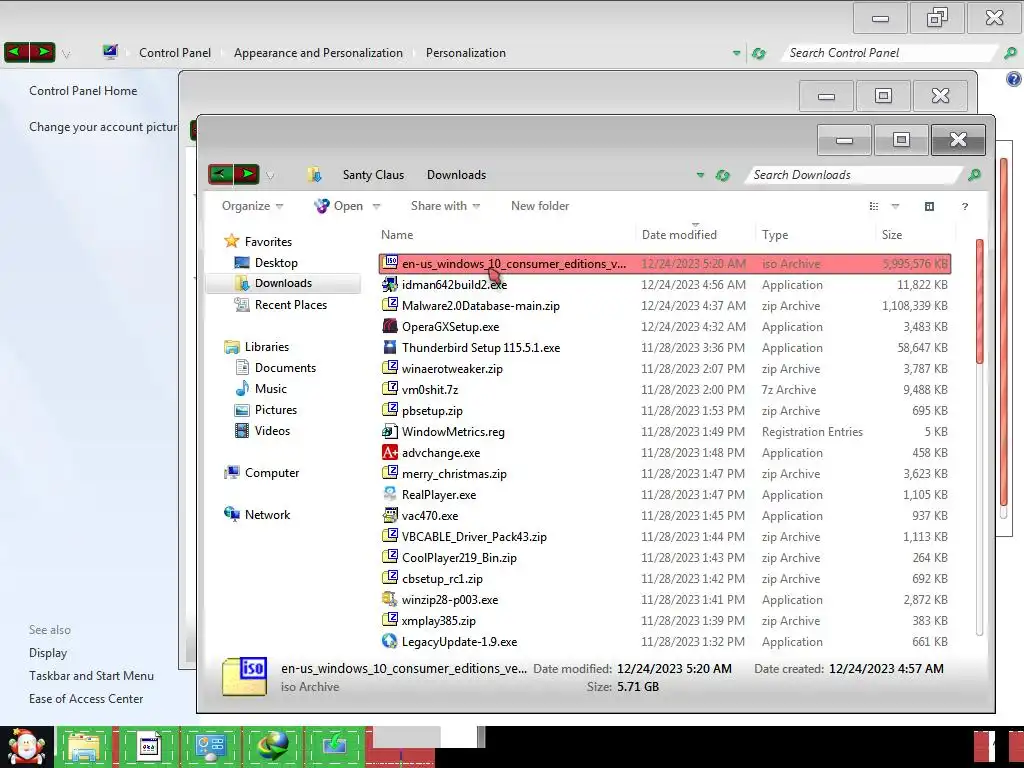Click the Thunderbird Setup icon
Image resolution: width=1024 pixels, height=768 pixels.
coord(390,347)
